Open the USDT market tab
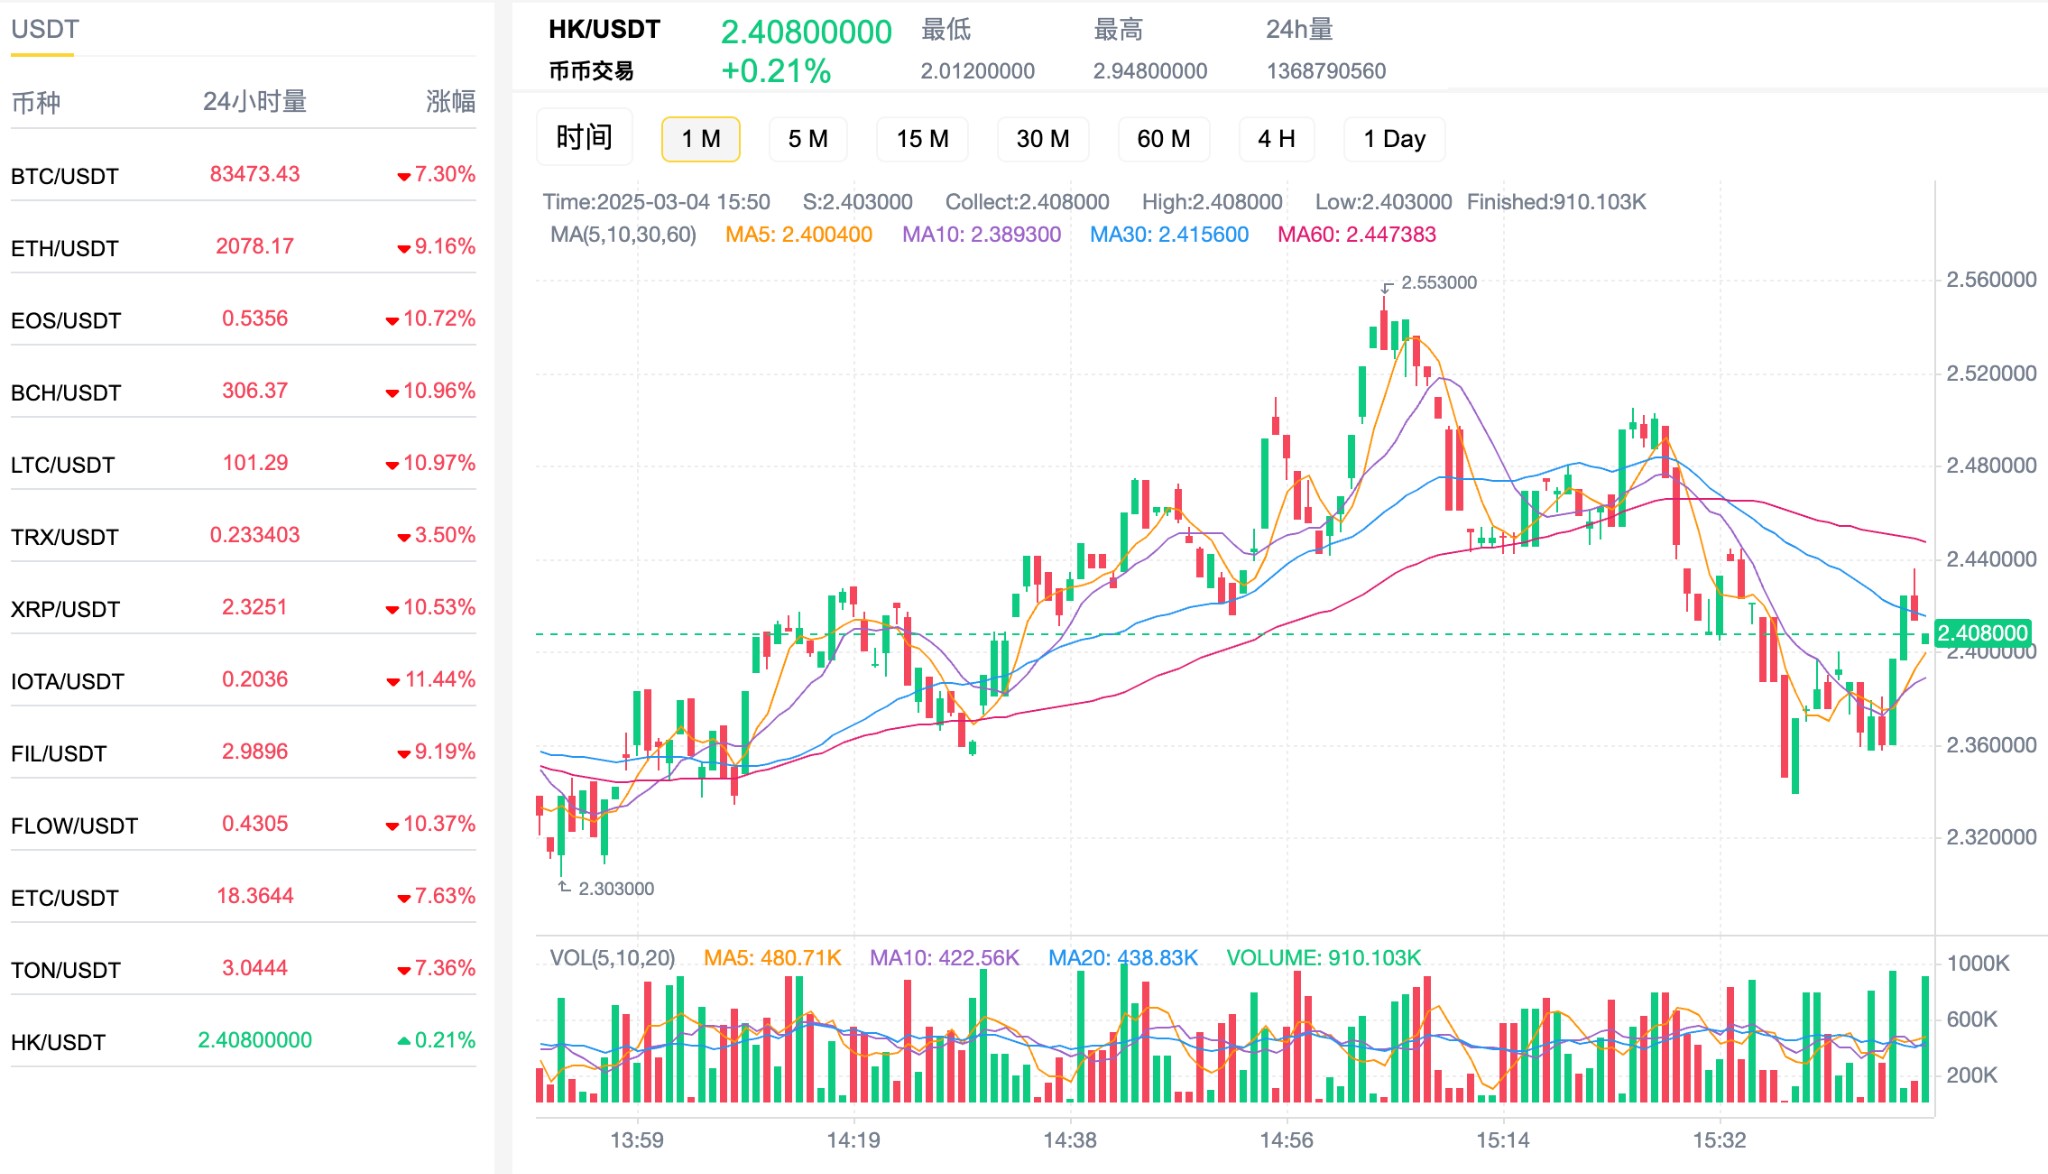Image resolution: width=2048 pixels, height=1174 pixels. tap(44, 29)
